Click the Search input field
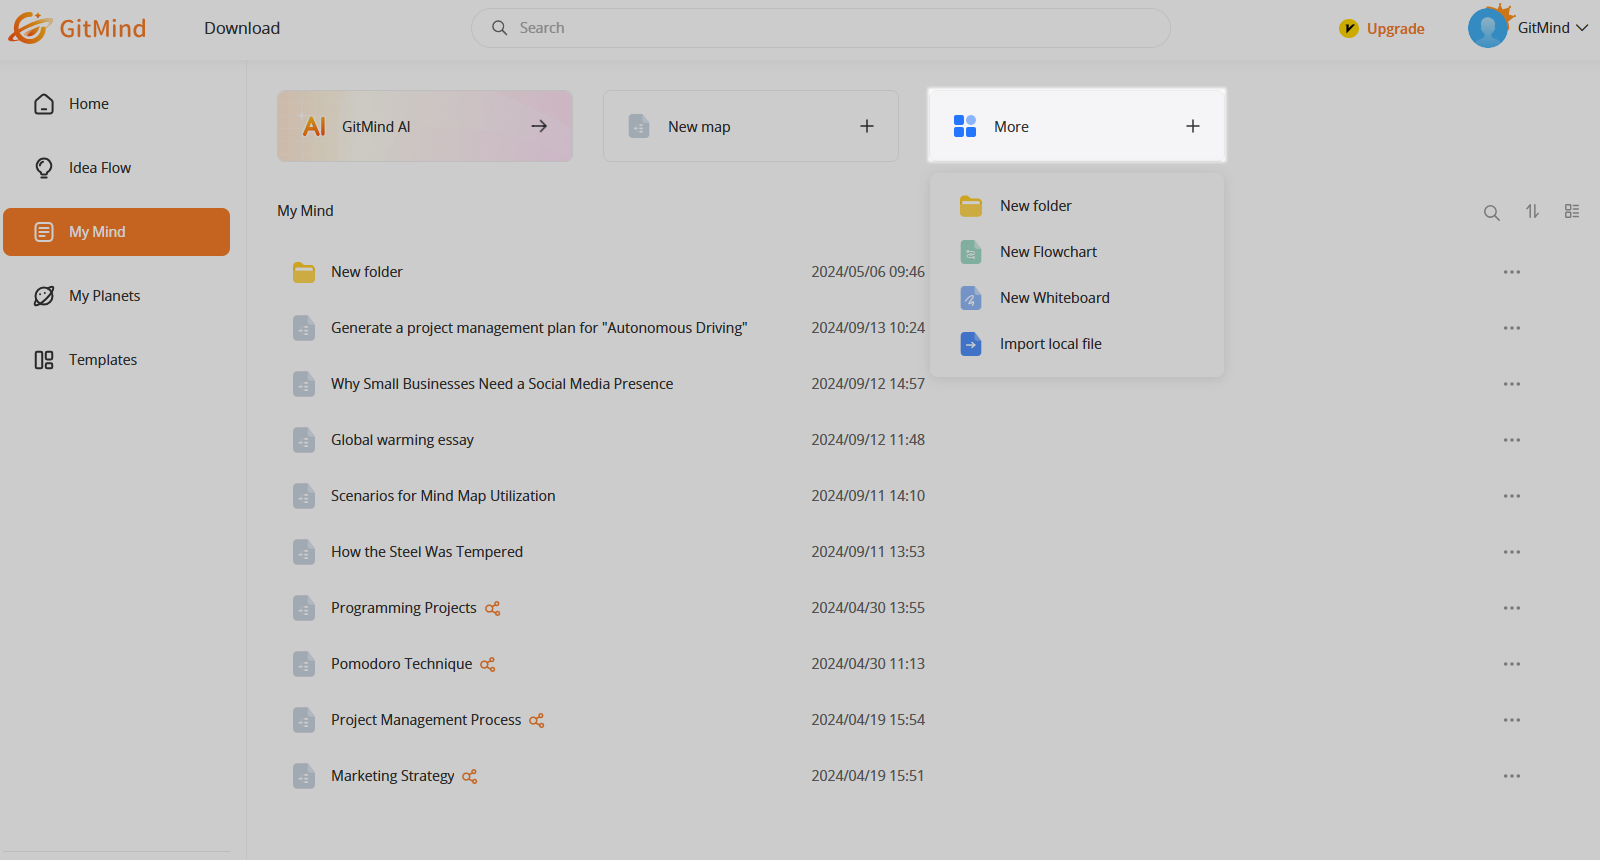 [820, 28]
